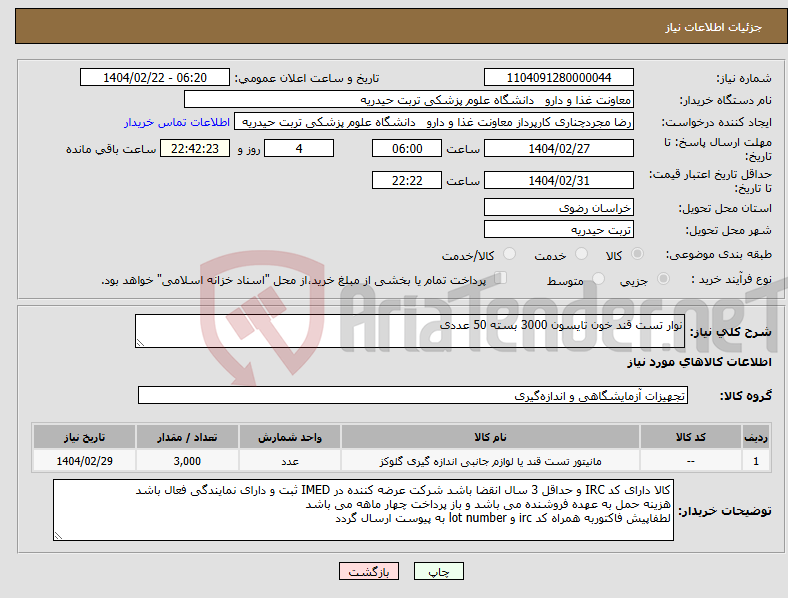Click the description textarea resize handle
Image resolution: width=788 pixels, height=598 pixels.
click(x=140, y=343)
